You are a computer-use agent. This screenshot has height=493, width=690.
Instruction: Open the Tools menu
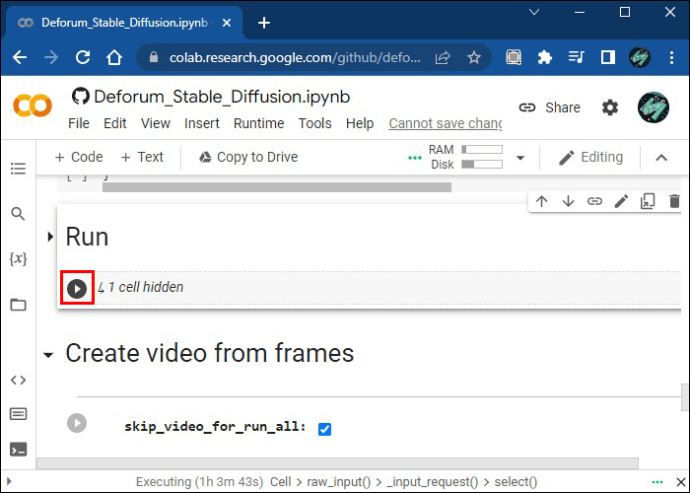(315, 123)
